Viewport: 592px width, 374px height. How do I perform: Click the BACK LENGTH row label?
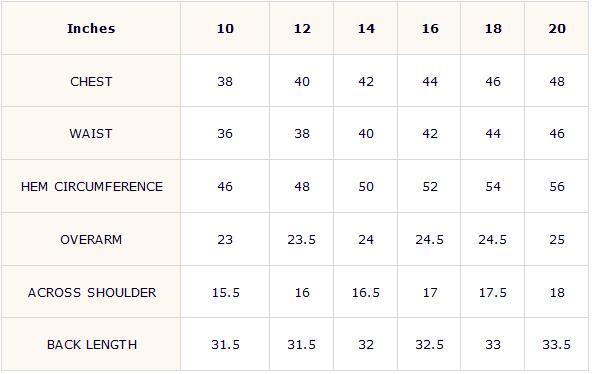pyautogui.click(x=92, y=345)
